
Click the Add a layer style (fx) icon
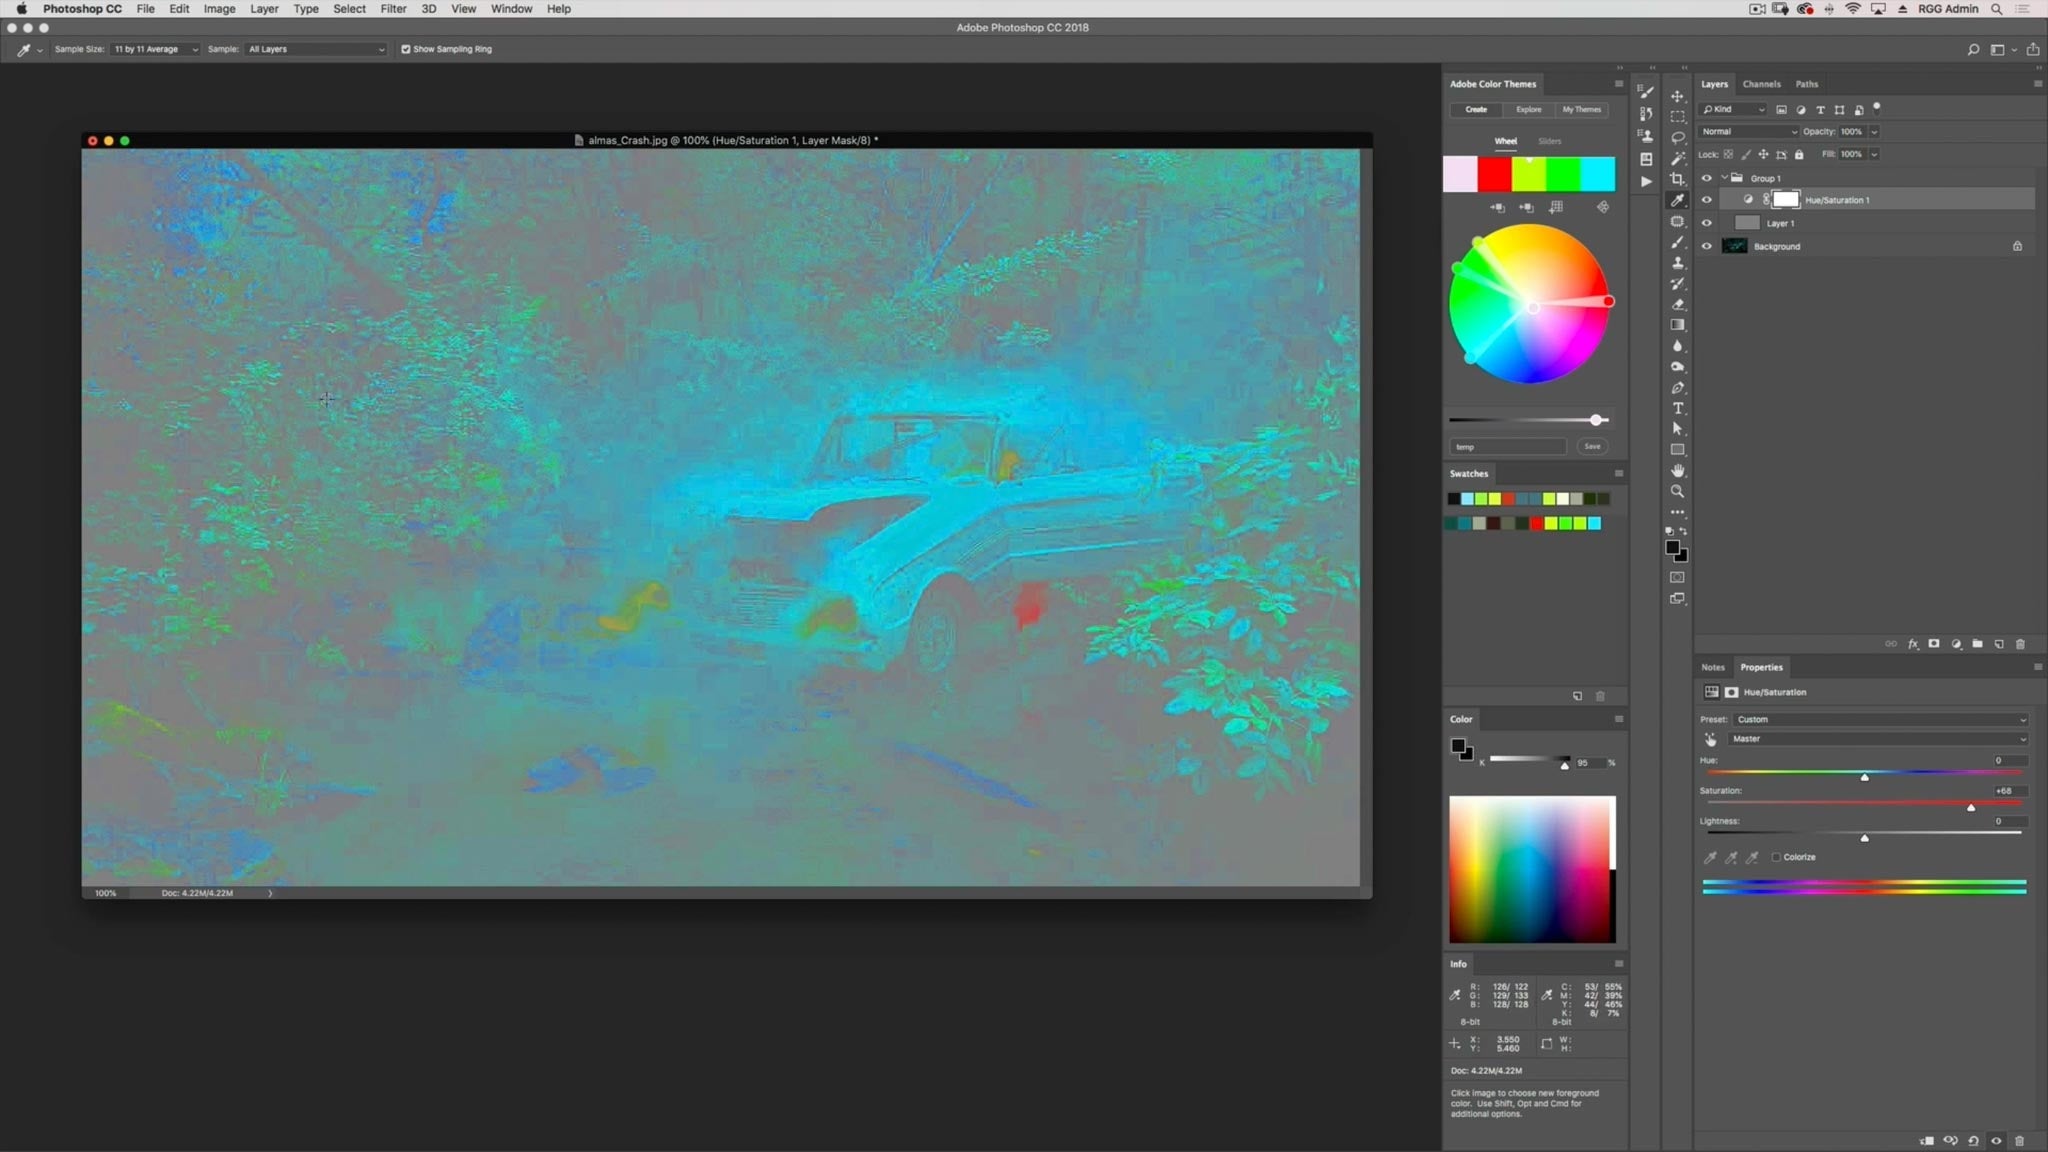(x=1913, y=644)
